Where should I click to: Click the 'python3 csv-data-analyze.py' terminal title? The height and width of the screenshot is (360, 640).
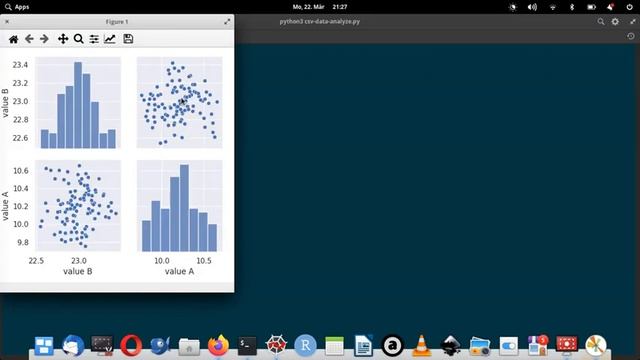(320, 22)
